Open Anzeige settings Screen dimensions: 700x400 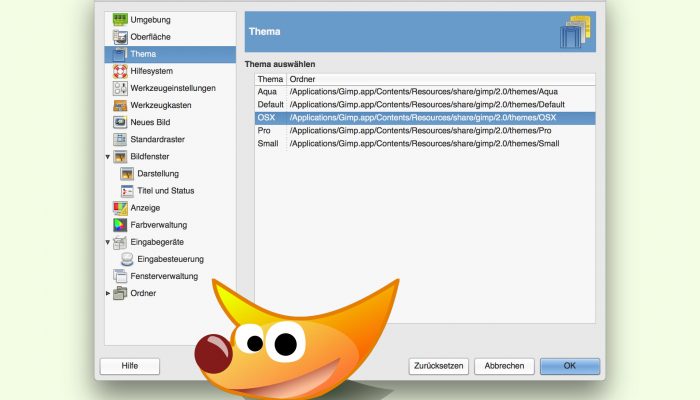[x=145, y=208]
